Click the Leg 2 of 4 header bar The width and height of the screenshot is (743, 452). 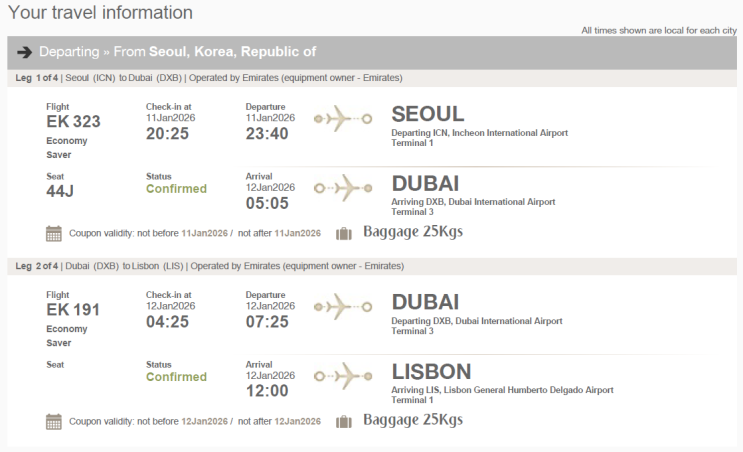[x=371, y=266]
